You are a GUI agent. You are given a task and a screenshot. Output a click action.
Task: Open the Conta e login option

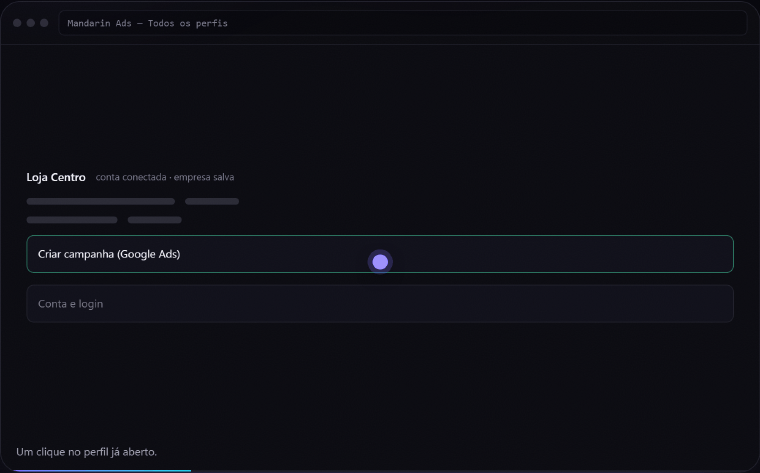click(x=380, y=304)
